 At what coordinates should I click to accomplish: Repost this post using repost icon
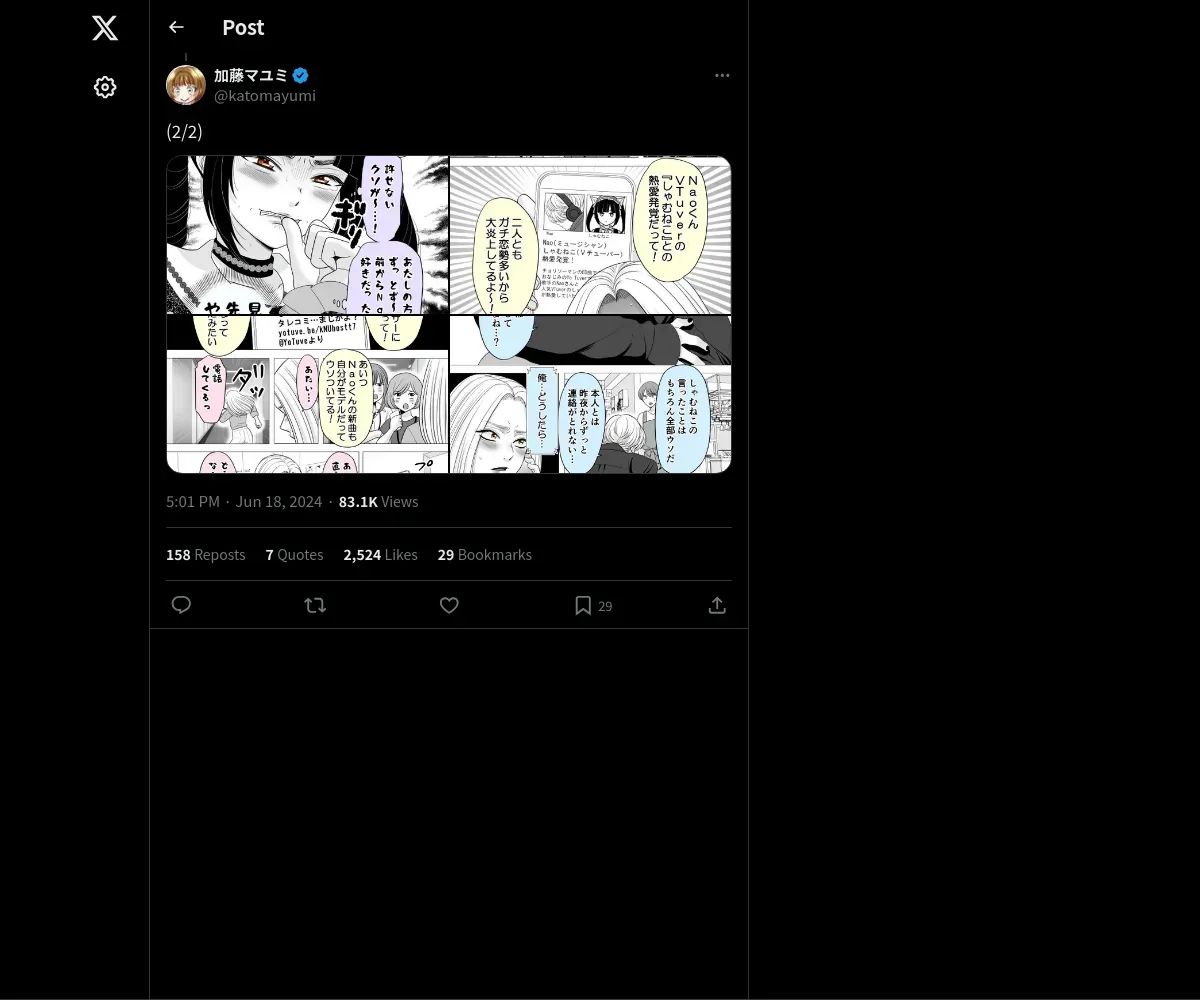[x=315, y=605]
